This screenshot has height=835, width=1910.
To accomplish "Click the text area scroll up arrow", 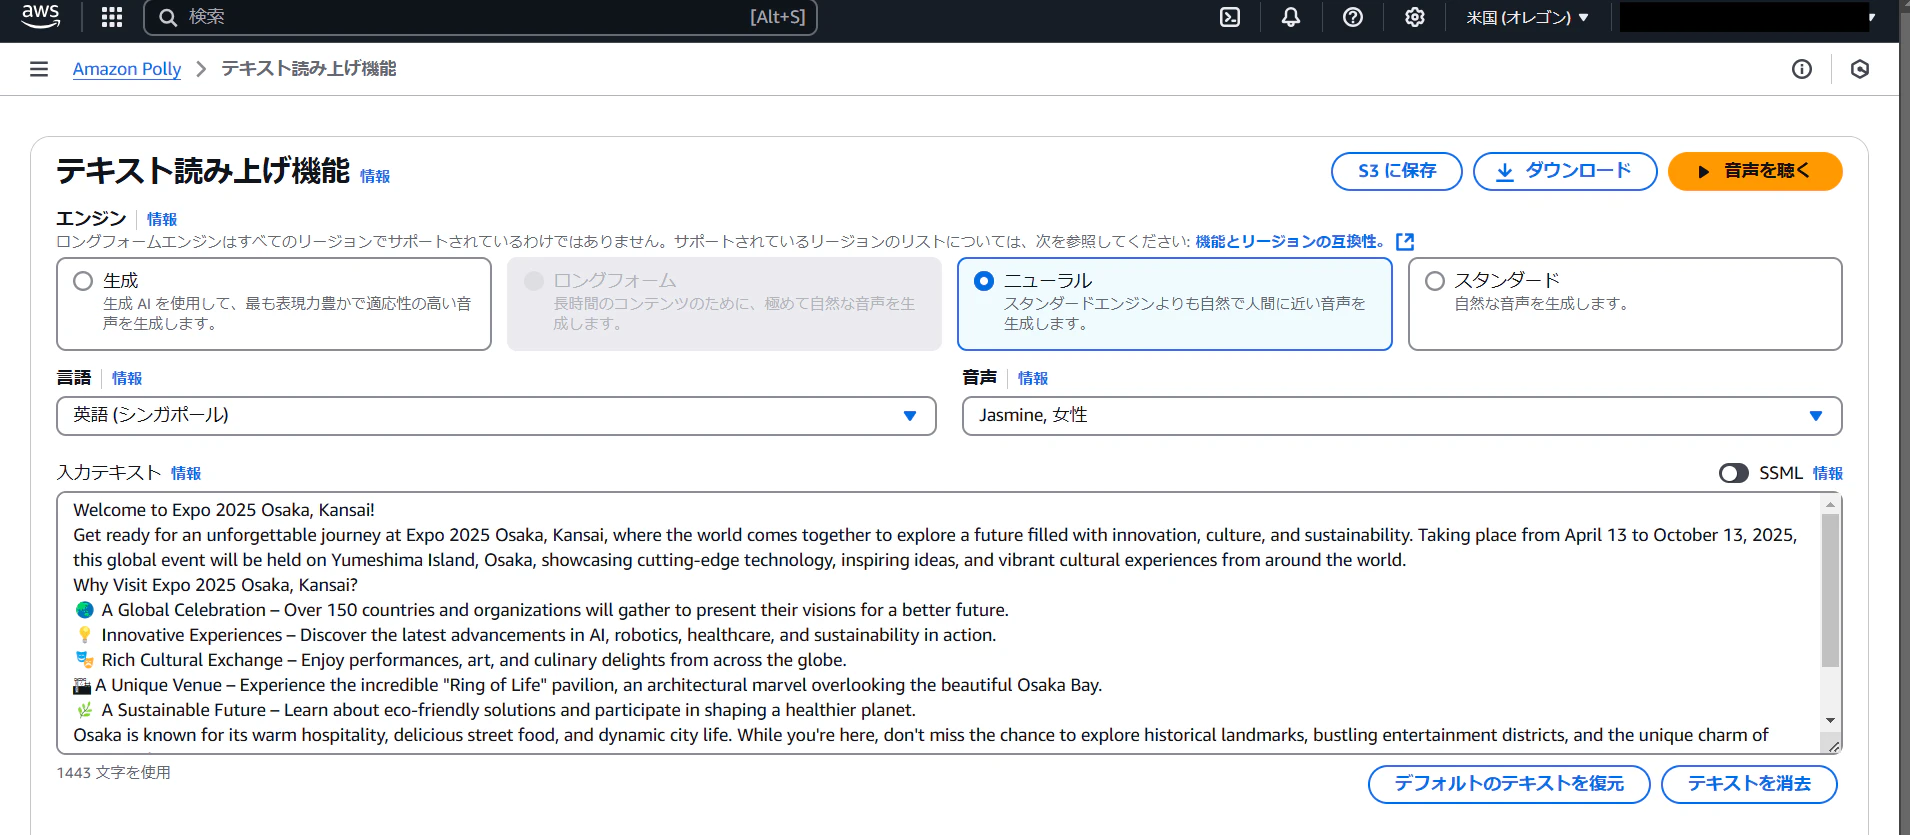I will tap(1830, 504).
